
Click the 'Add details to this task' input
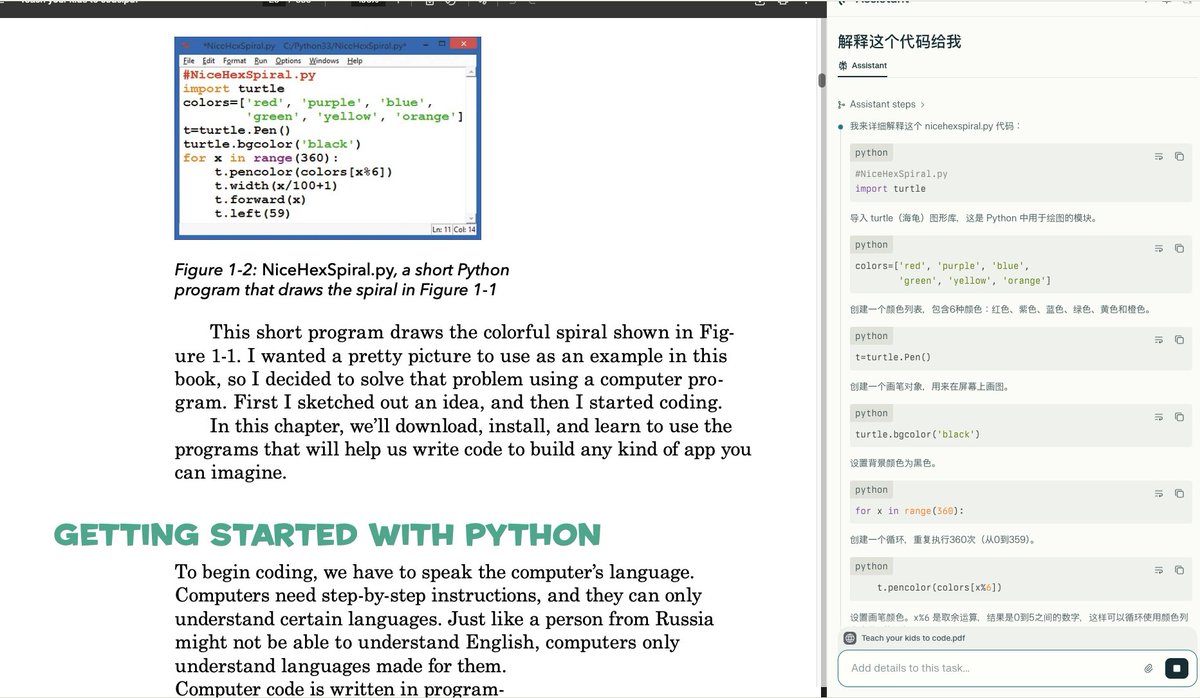pyautogui.click(x=990, y=668)
